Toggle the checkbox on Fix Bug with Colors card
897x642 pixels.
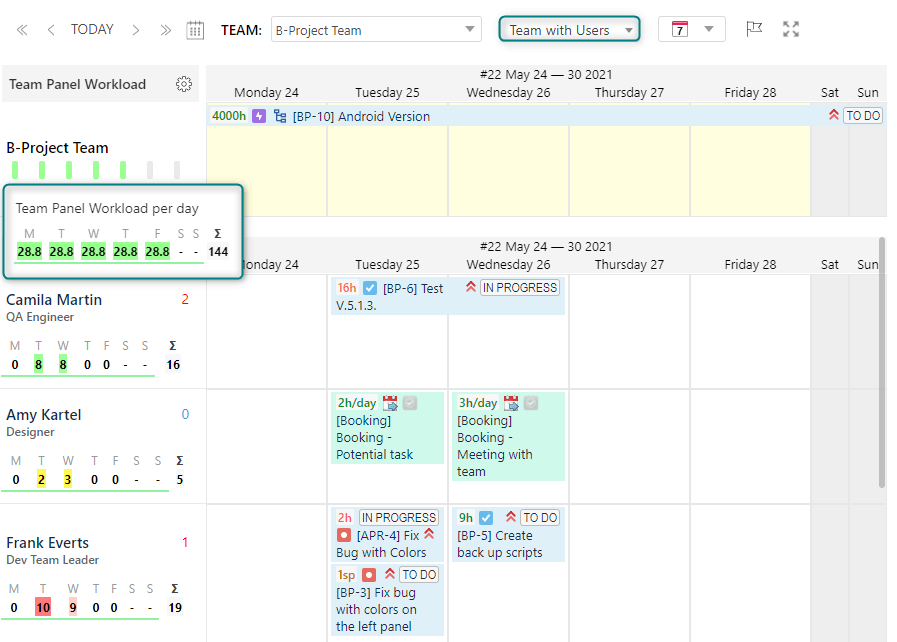coord(345,536)
